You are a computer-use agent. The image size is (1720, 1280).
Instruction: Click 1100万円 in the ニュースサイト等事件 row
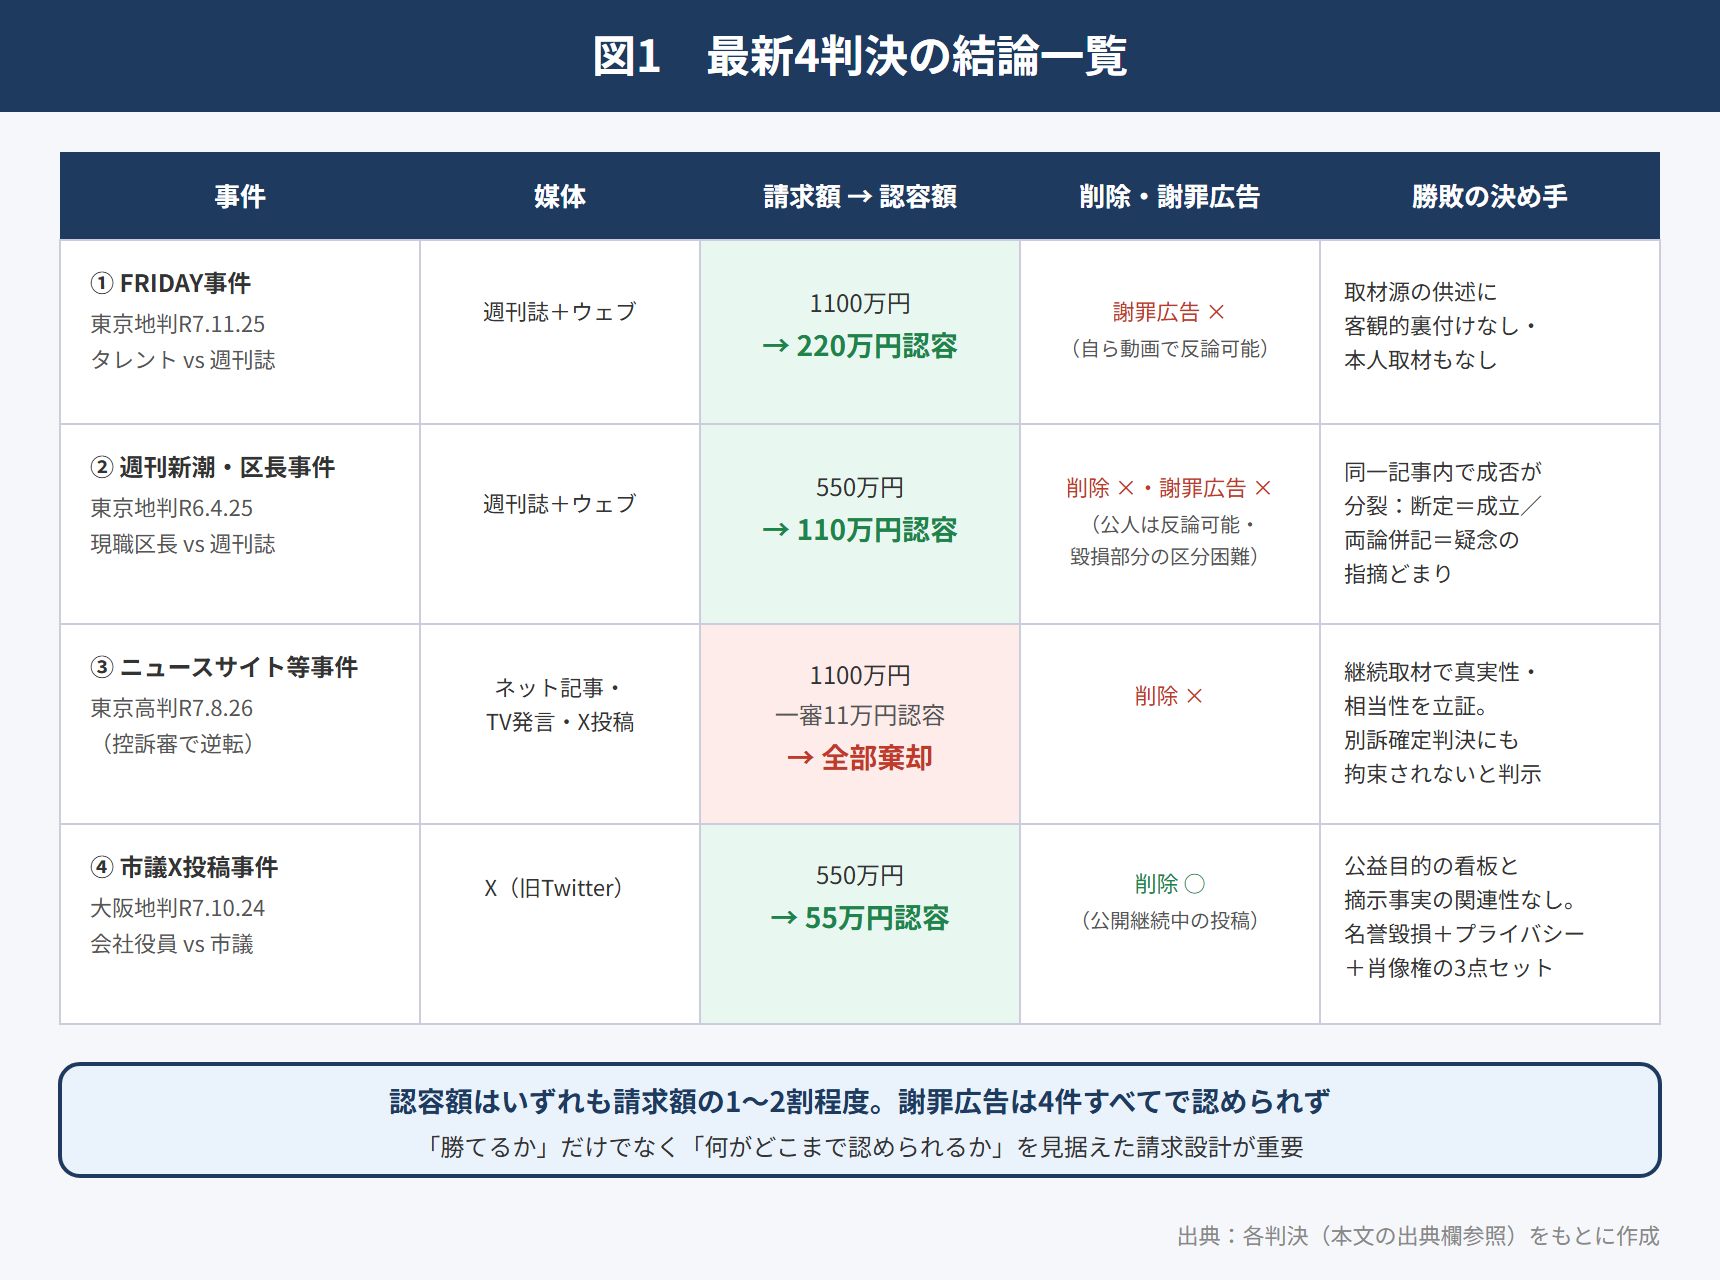click(x=860, y=675)
